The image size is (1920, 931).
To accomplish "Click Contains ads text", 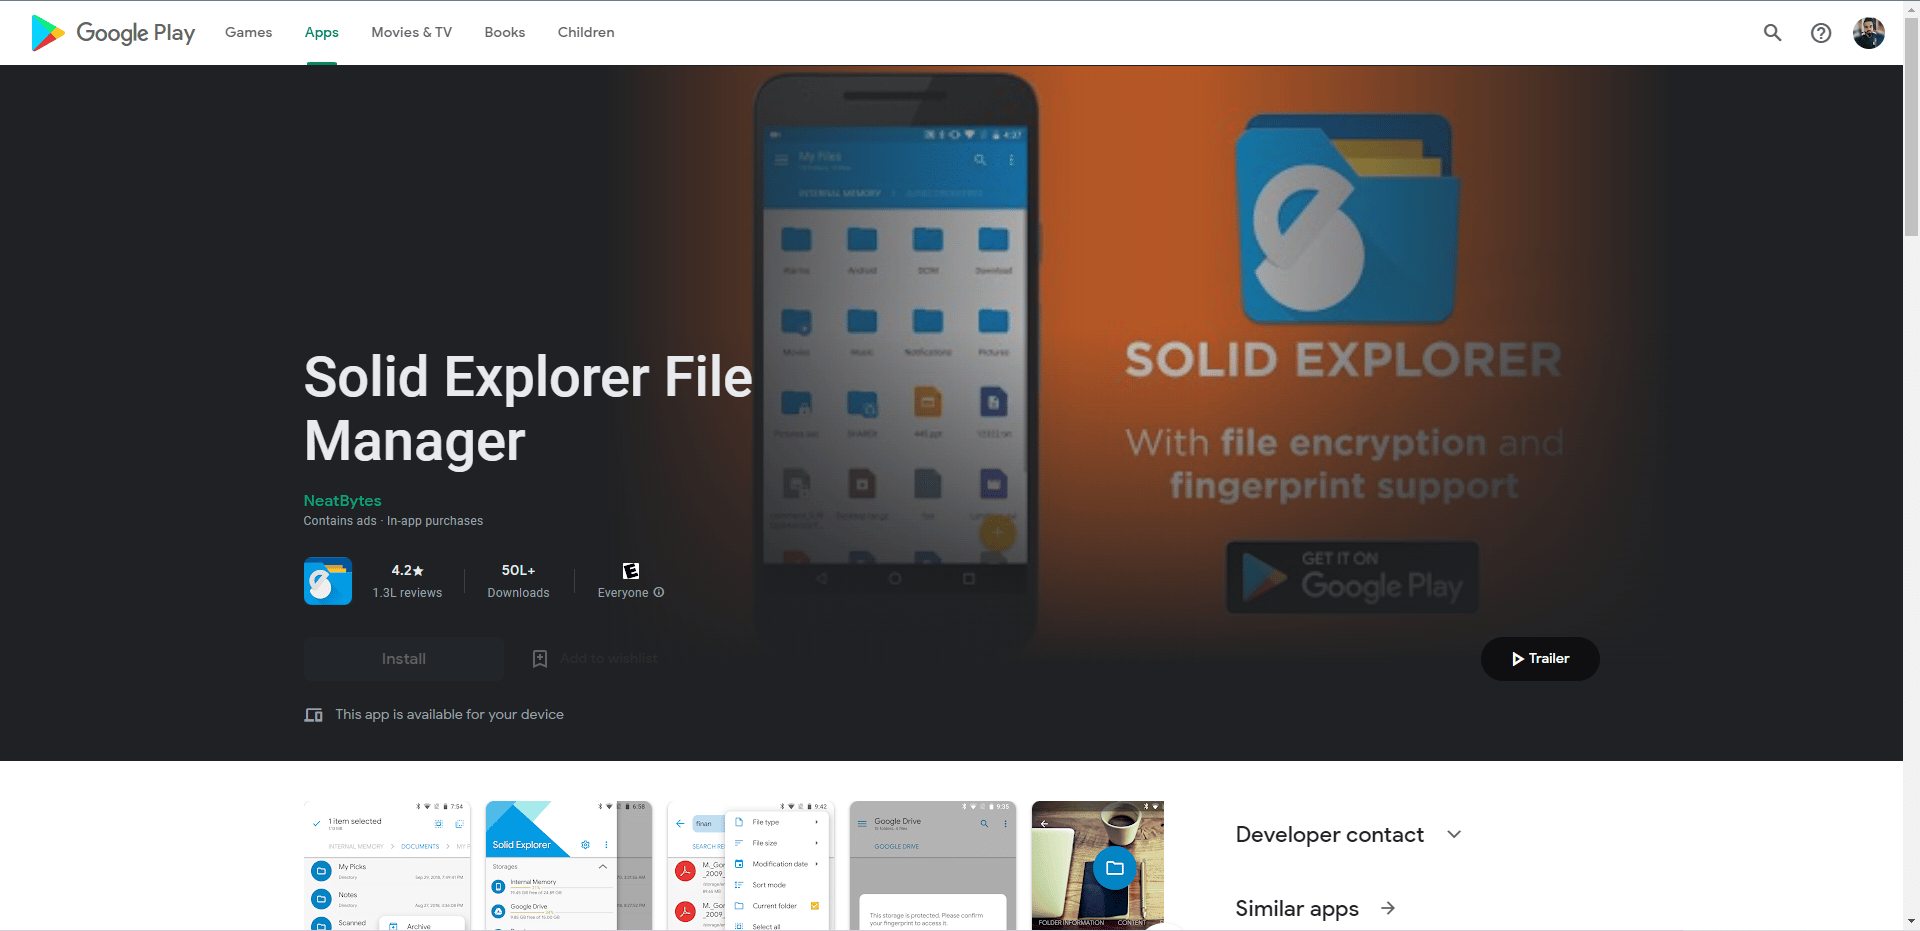I will pyautogui.click(x=340, y=521).
